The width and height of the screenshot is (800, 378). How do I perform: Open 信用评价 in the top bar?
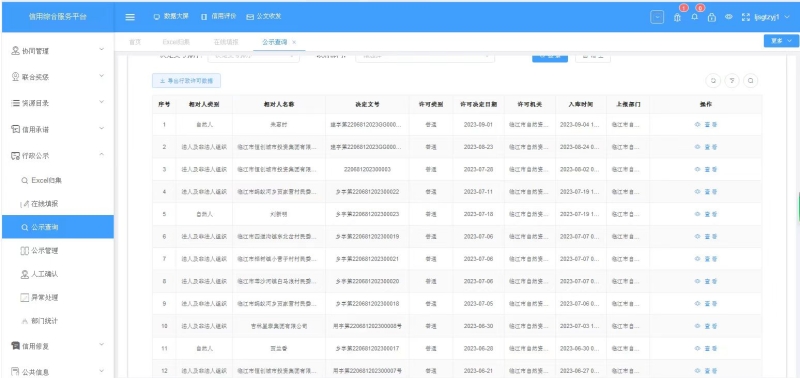tap(218, 16)
